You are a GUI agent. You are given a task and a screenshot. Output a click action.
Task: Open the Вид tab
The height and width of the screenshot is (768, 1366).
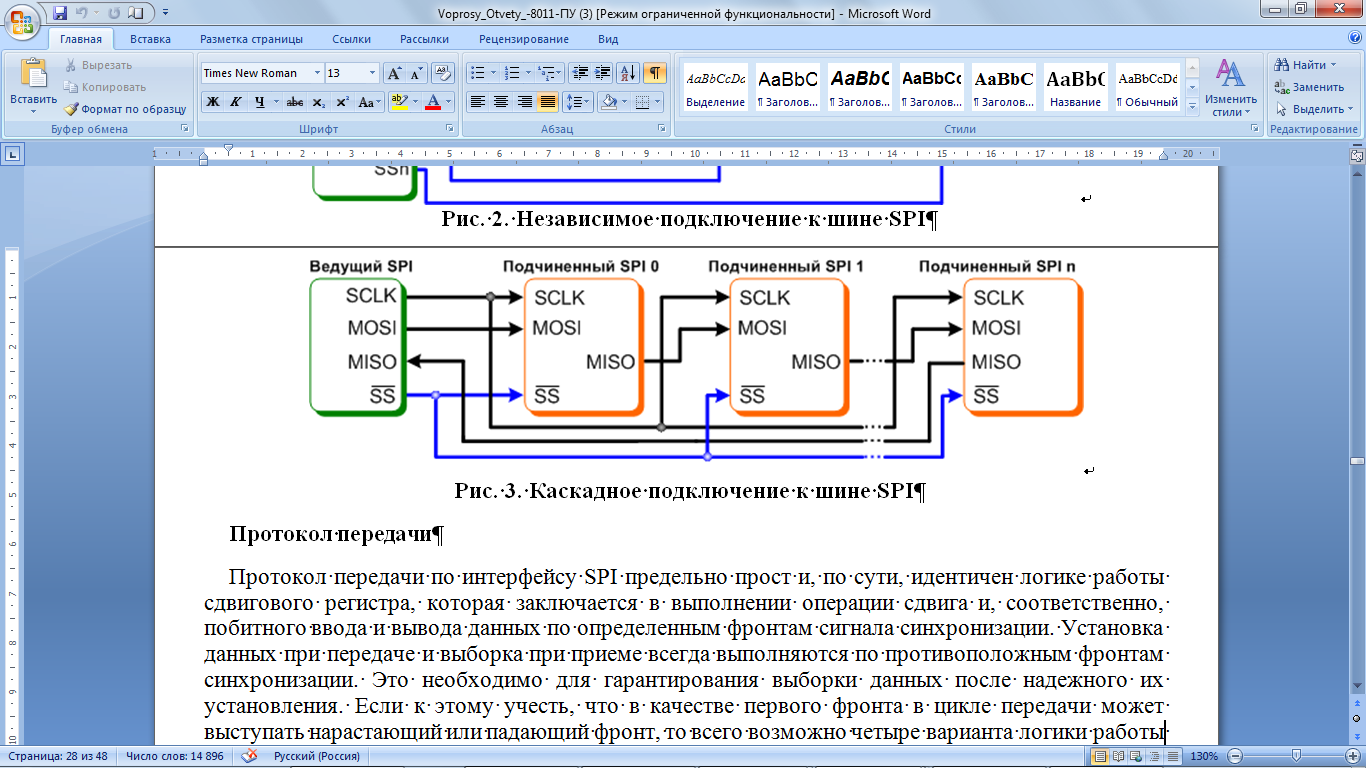608,39
